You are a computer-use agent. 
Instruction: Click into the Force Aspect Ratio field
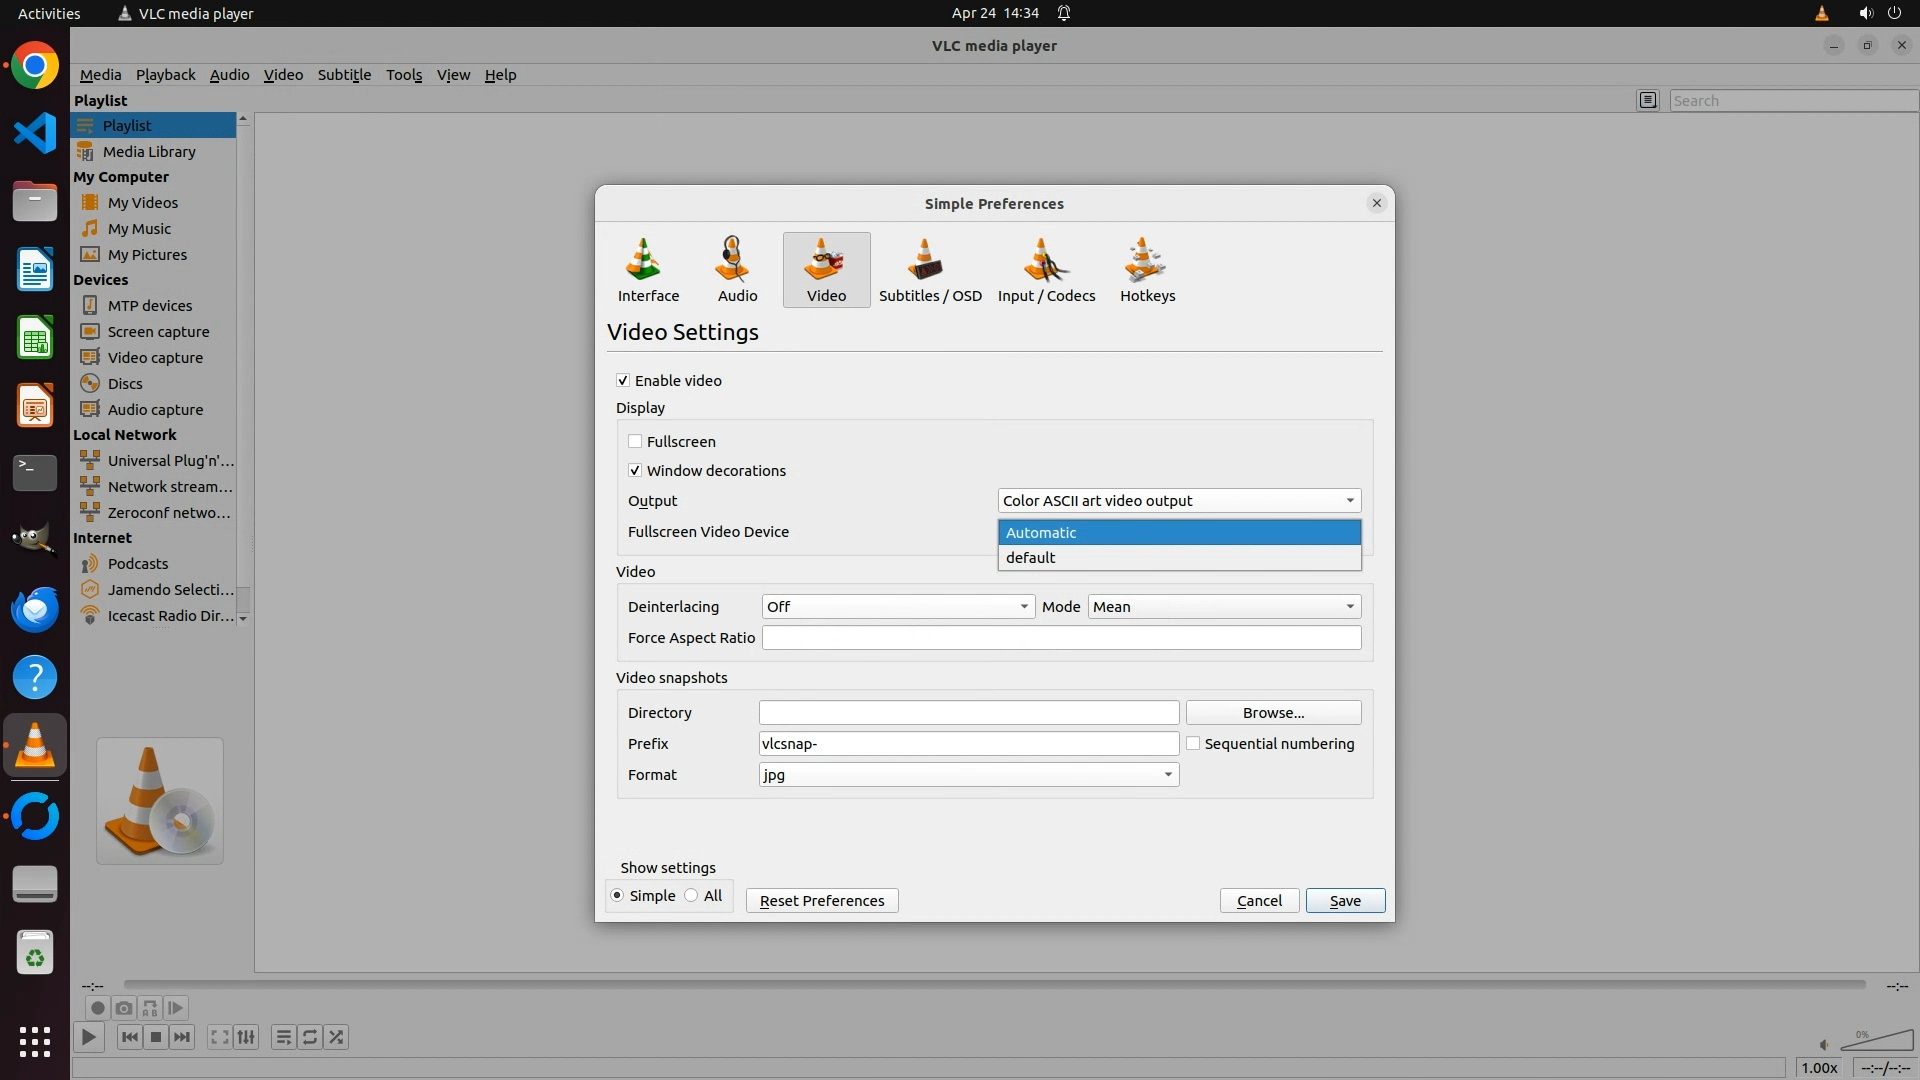pos(1060,638)
